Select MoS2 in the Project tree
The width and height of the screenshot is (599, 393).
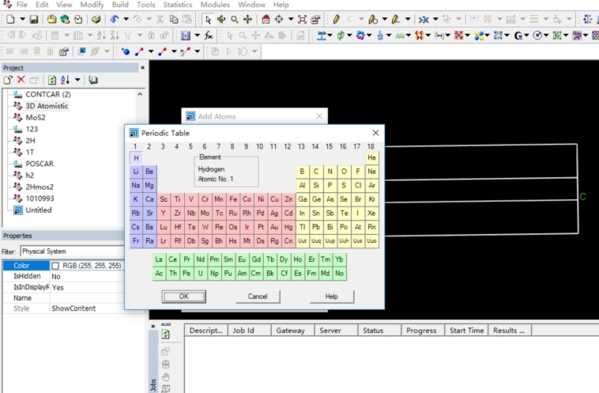coord(36,117)
